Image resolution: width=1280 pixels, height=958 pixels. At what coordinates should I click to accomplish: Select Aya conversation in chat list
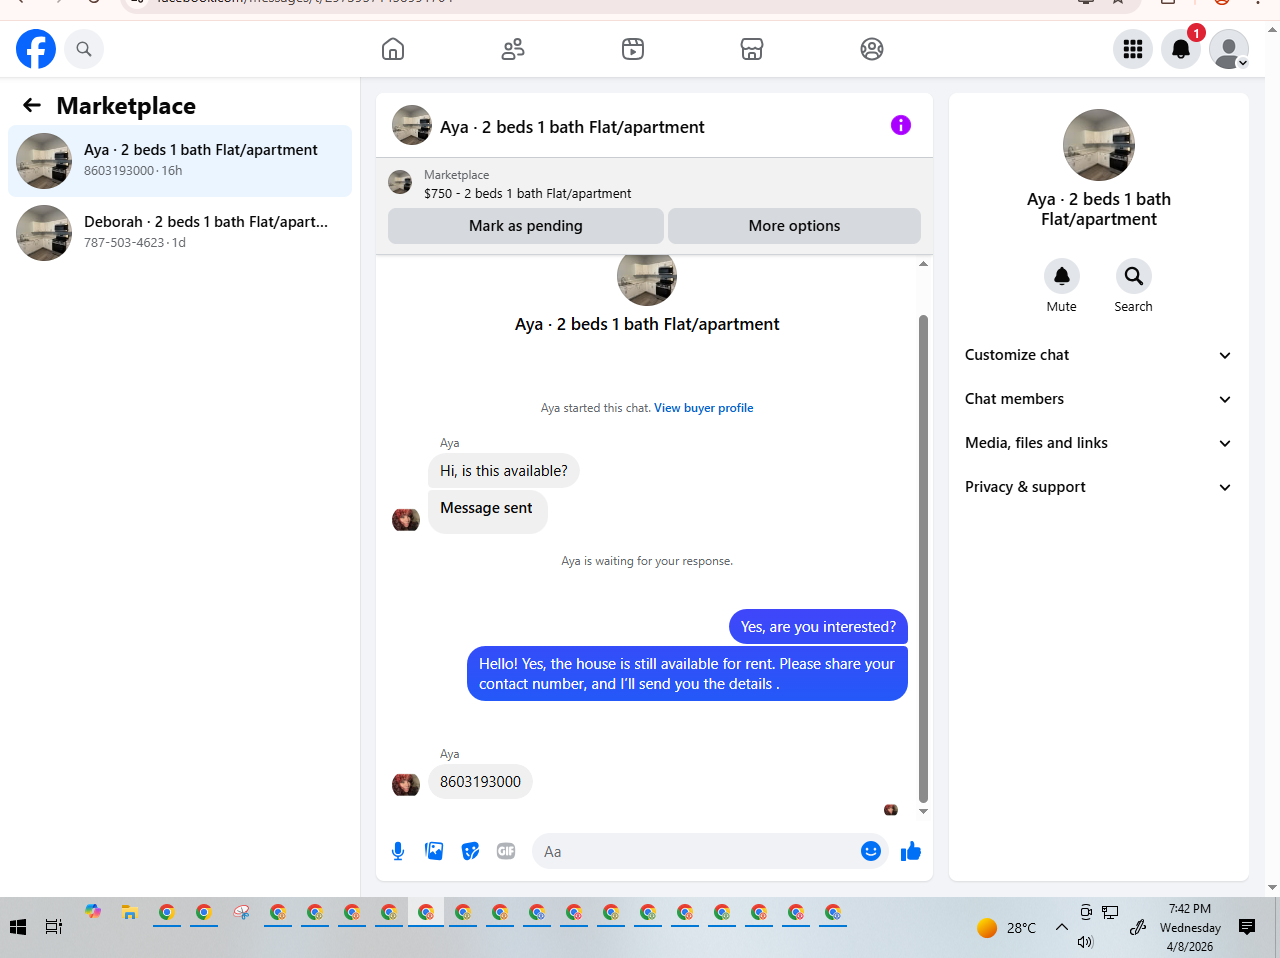click(x=180, y=161)
